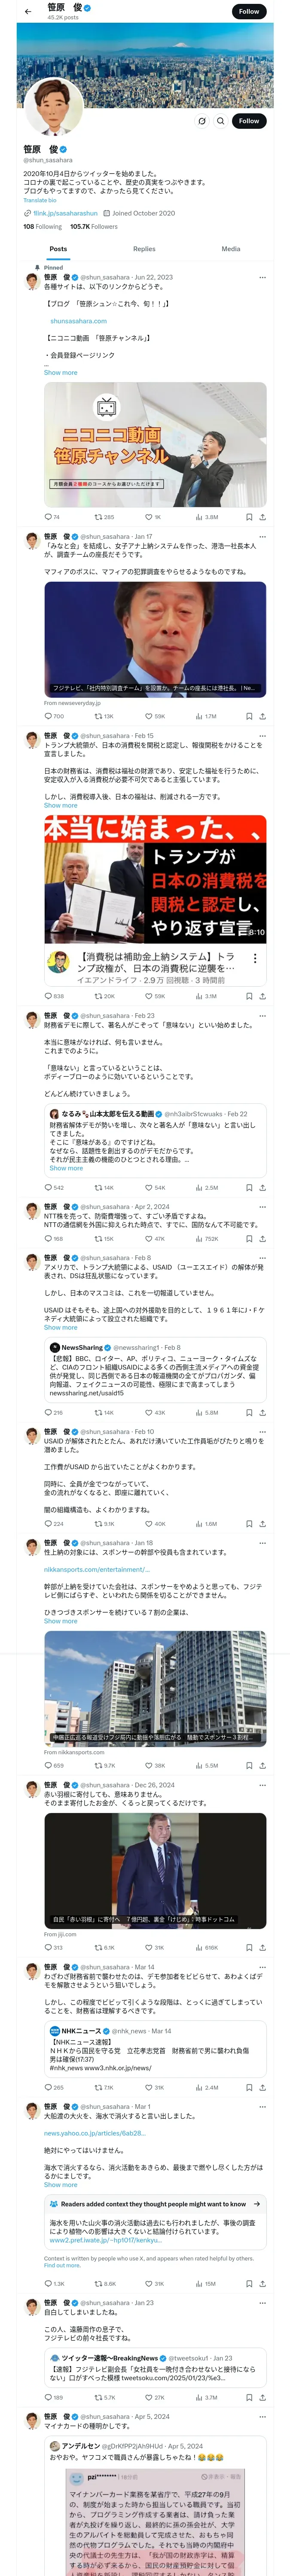Open more options on Feb 15 post

[x=262, y=735]
